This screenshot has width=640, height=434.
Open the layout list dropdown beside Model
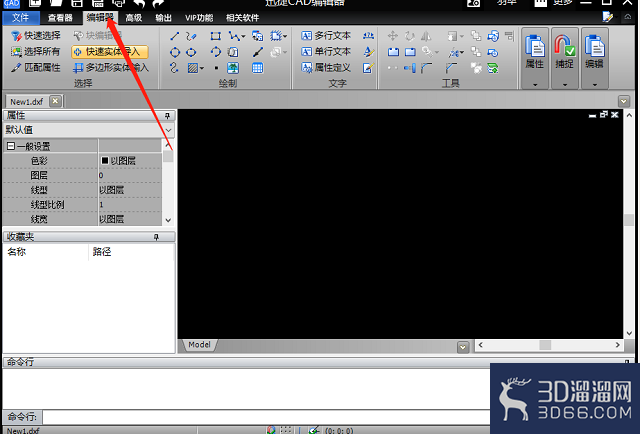(463, 347)
